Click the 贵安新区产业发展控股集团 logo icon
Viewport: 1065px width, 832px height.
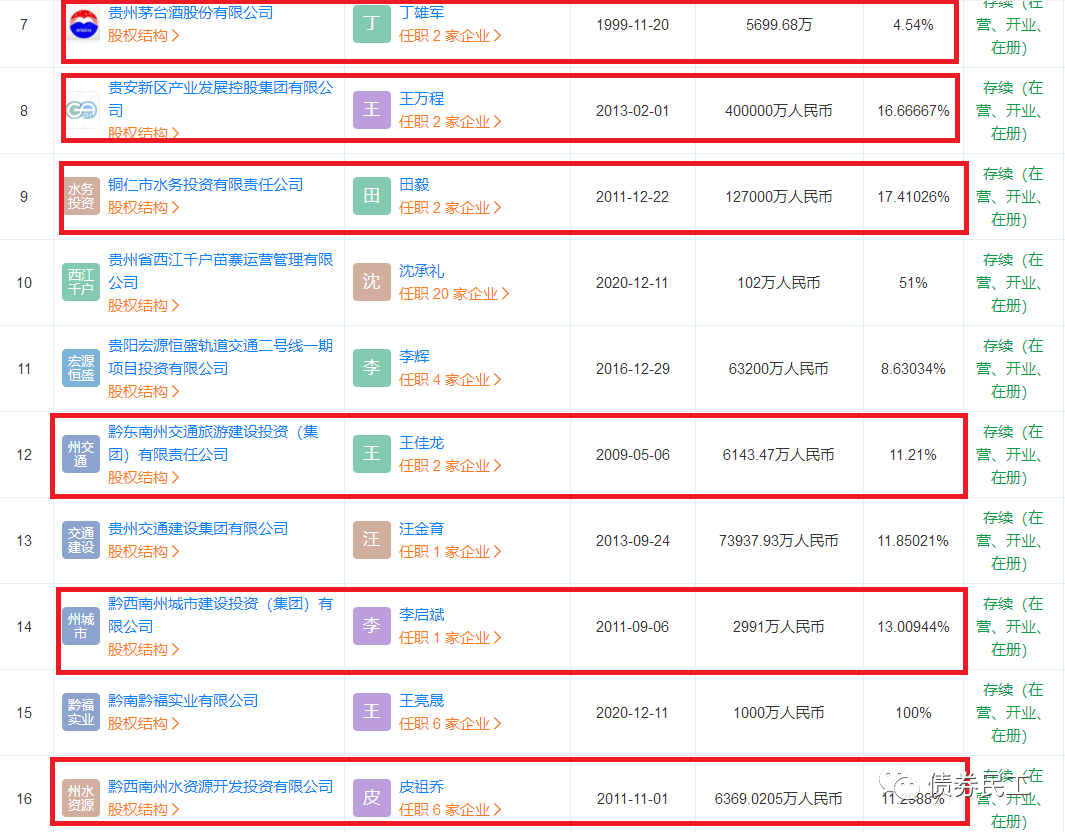pyautogui.click(x=81, y=110)
